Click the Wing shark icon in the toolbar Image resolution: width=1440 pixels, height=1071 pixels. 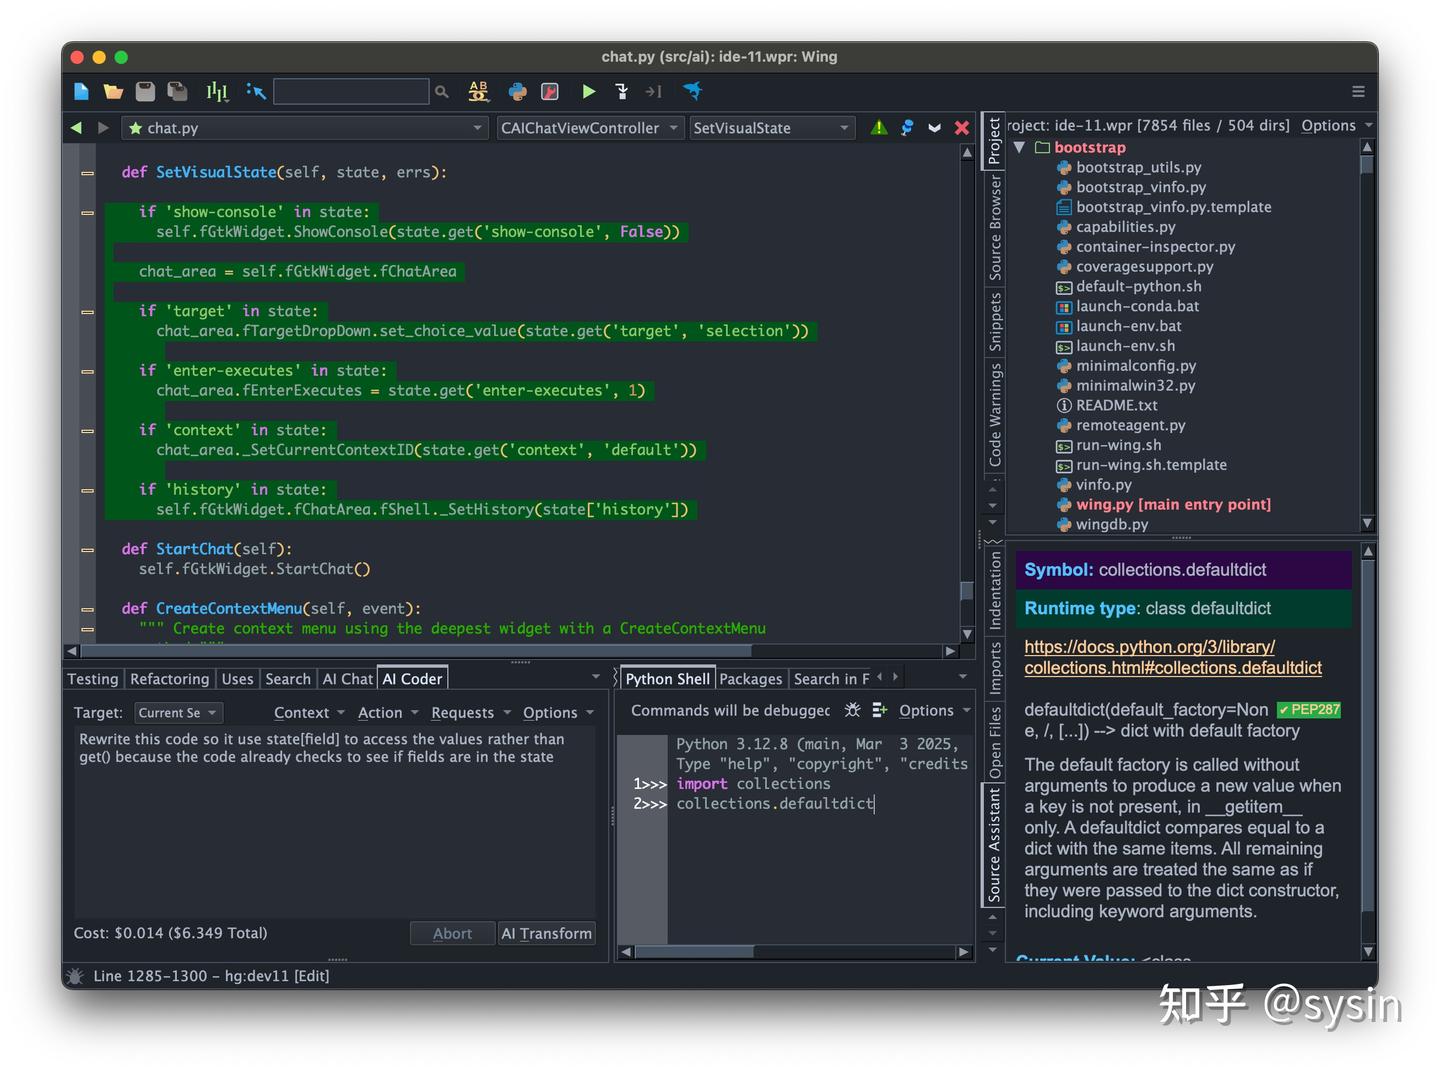694,91
